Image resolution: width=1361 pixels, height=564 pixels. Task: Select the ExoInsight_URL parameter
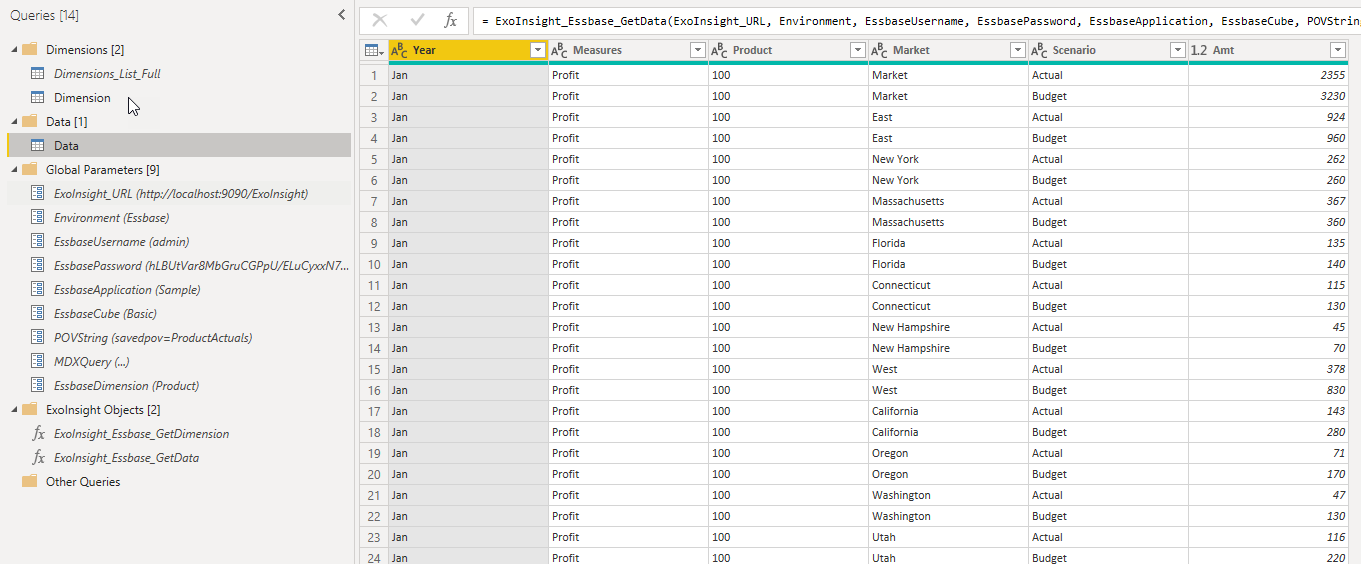coord(181,193)
